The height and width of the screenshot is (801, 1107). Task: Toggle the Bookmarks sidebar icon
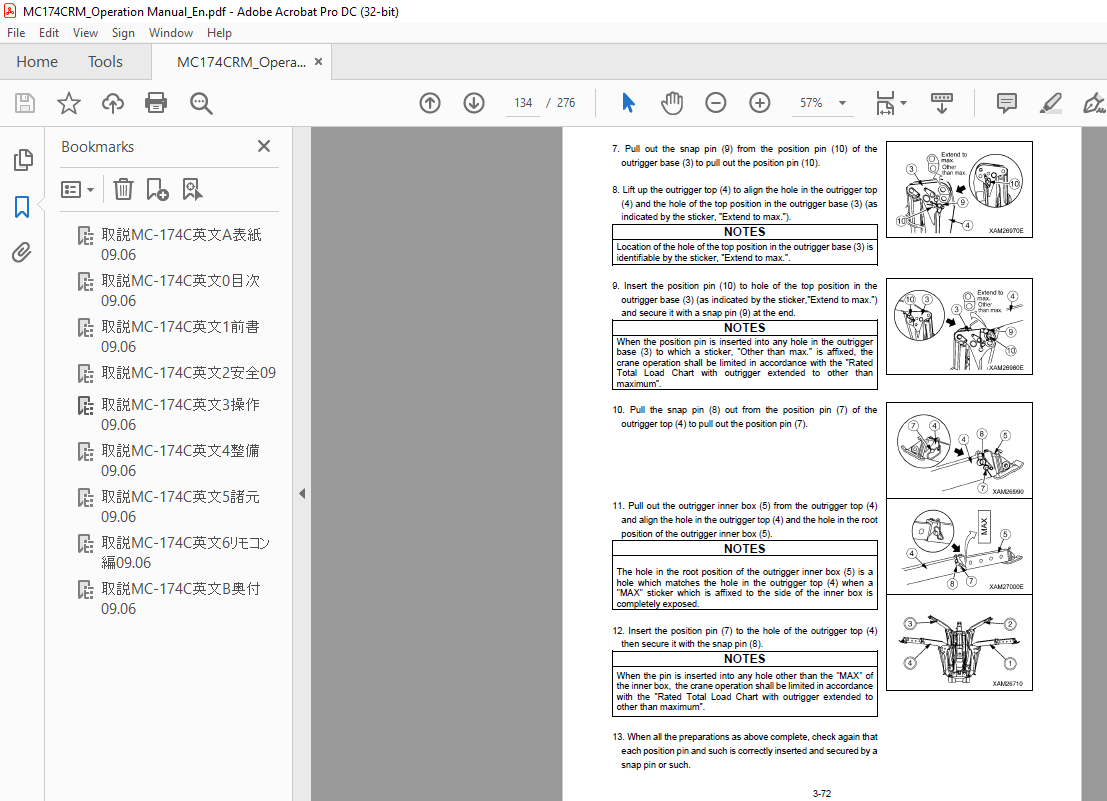(22, 207)
